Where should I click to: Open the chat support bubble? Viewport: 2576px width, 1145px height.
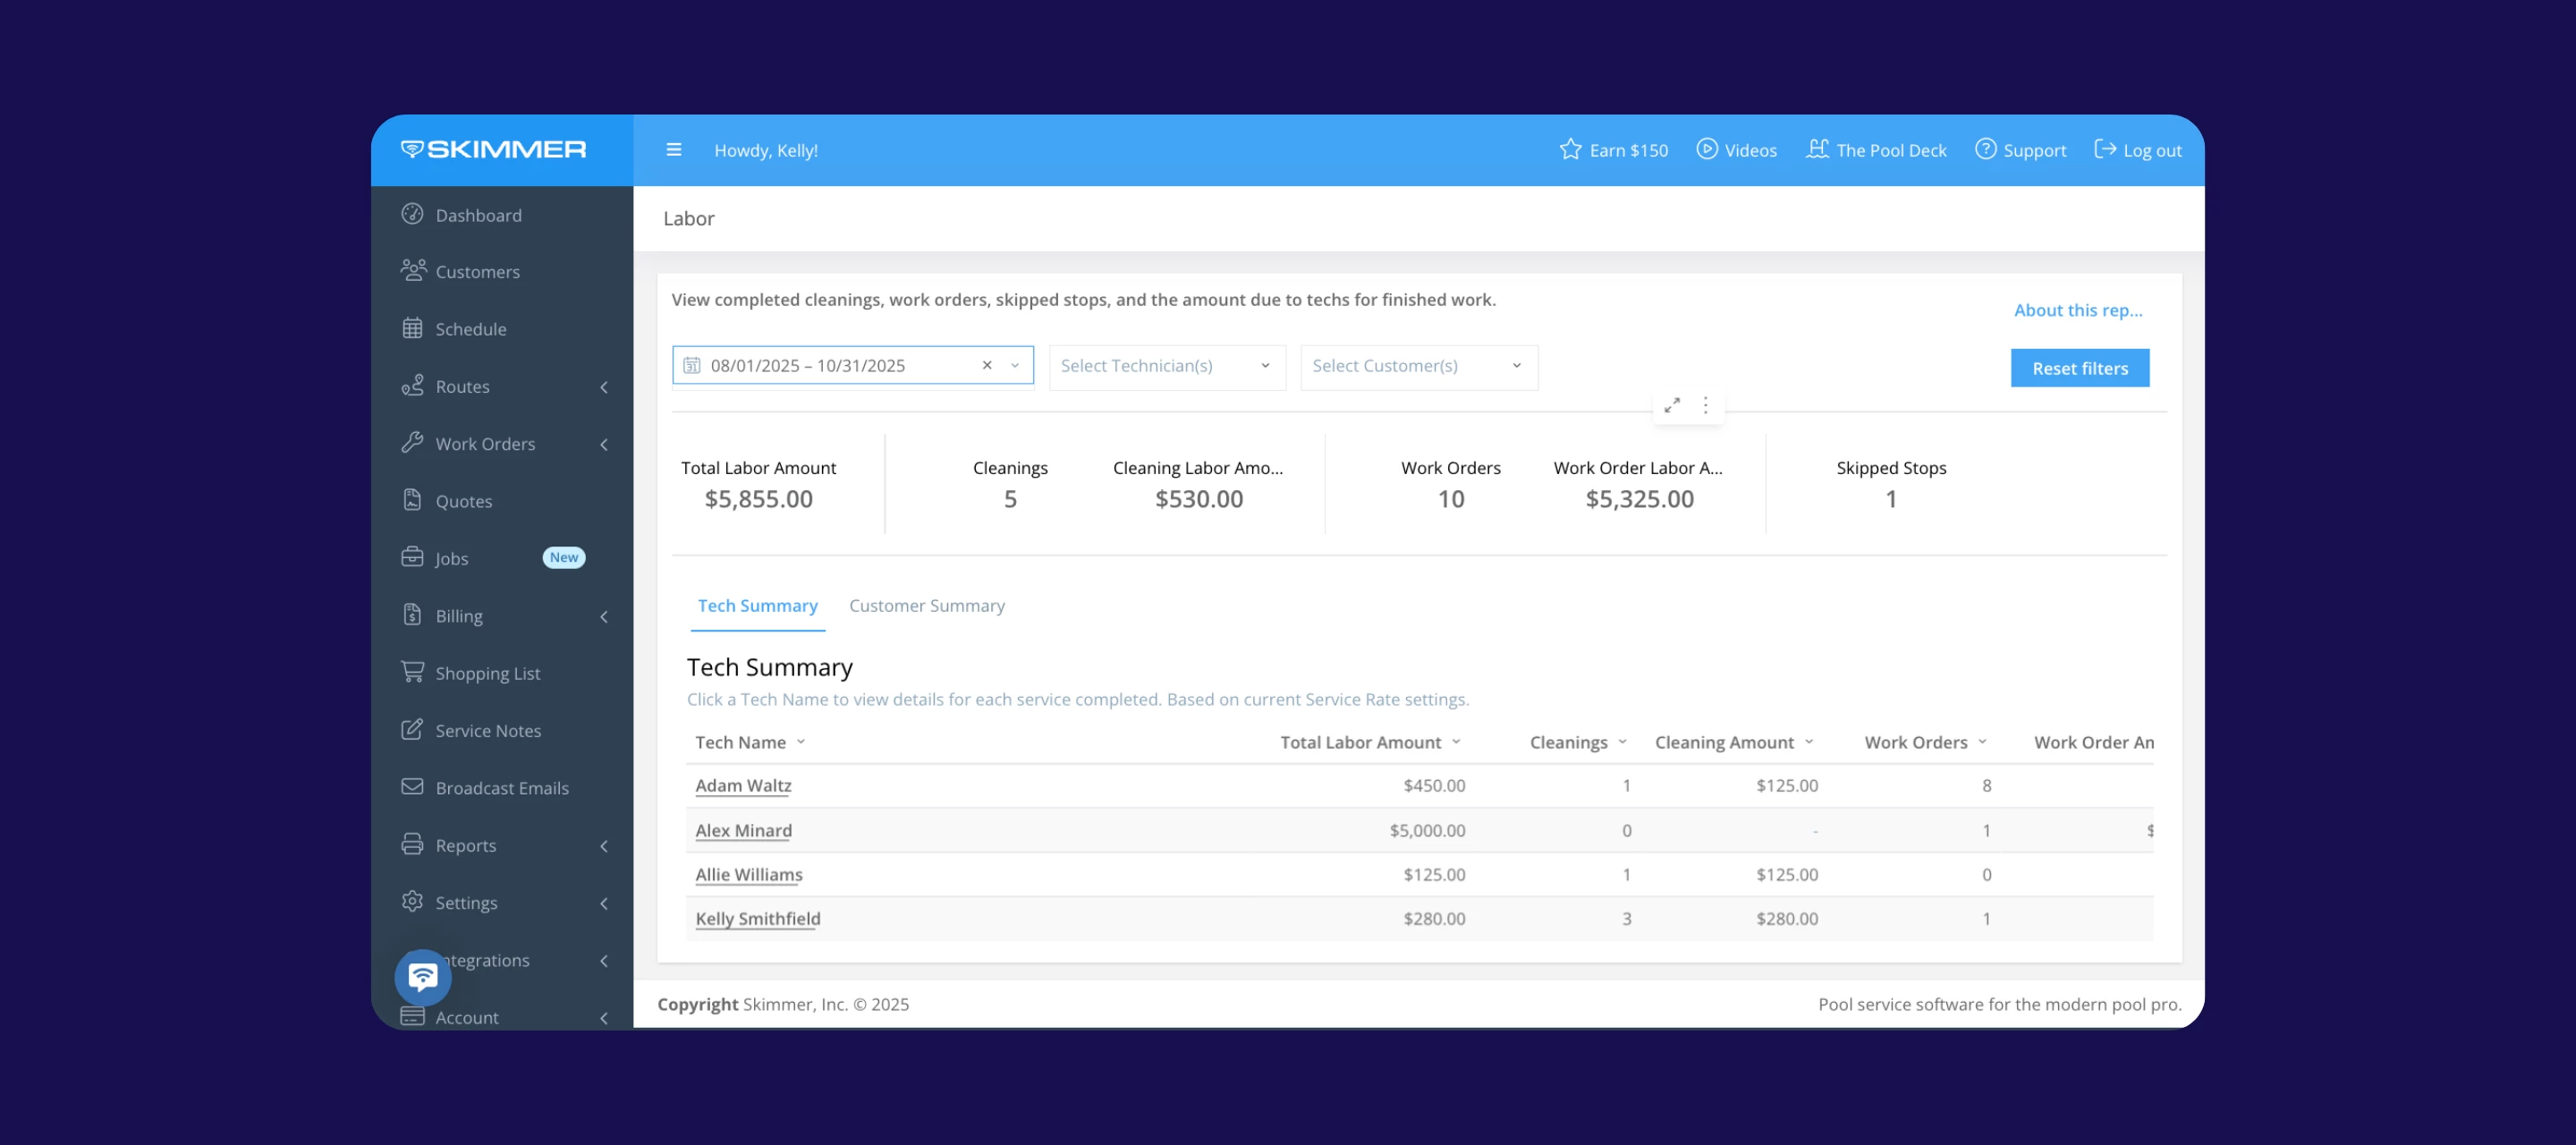coord(423,976)
